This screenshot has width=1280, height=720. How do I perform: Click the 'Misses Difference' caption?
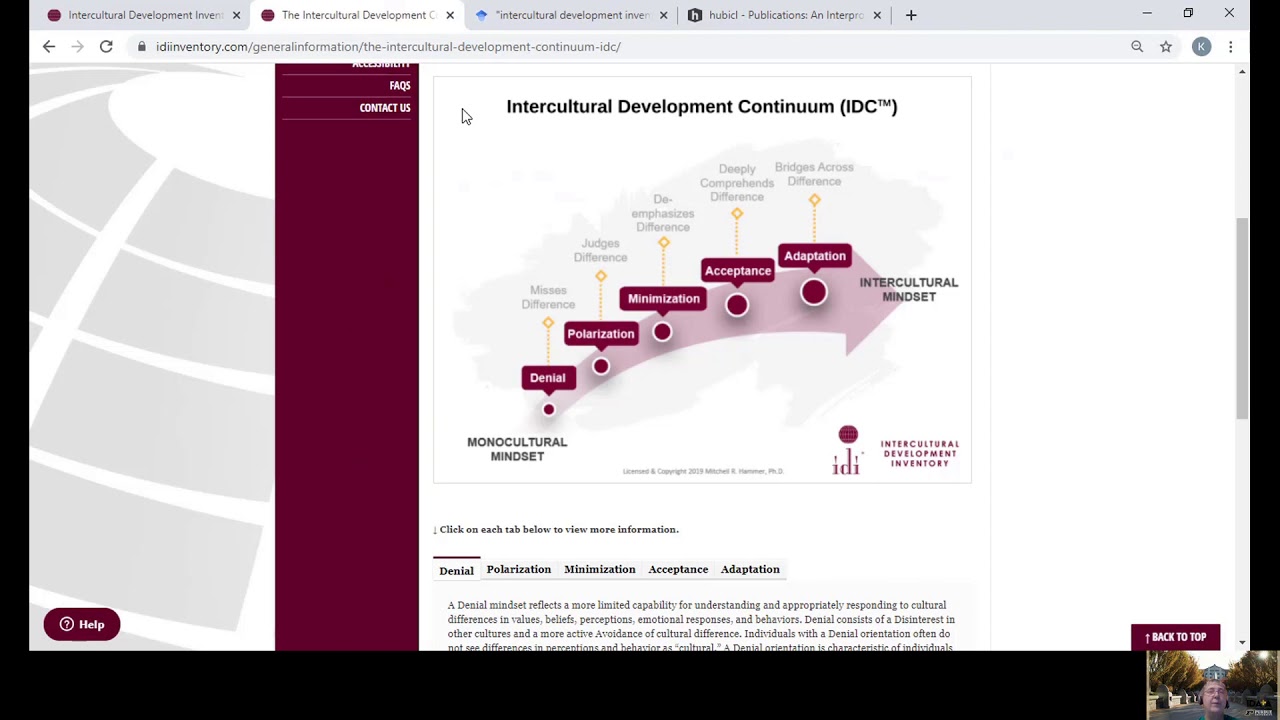[548, 297]
